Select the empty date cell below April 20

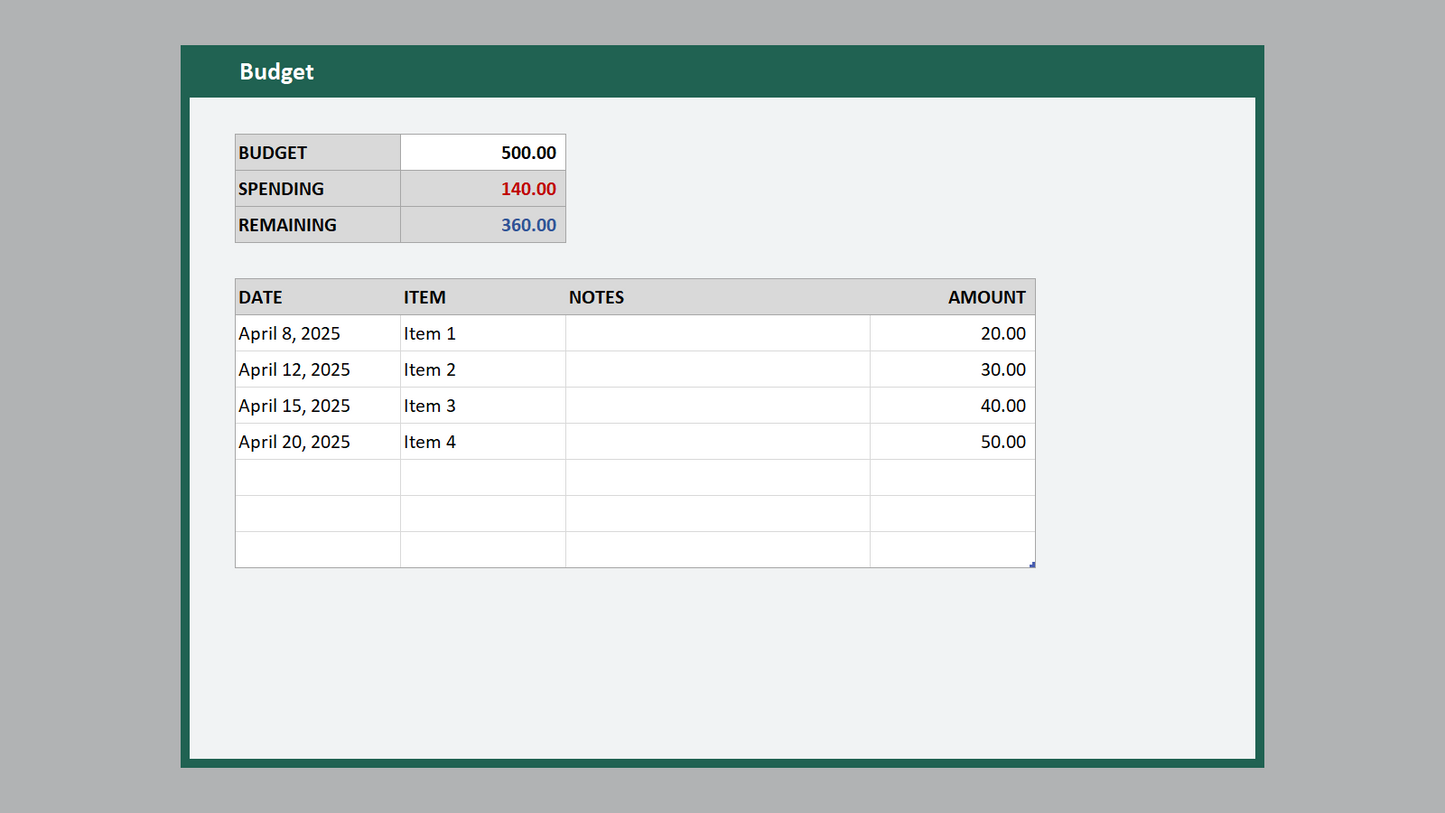(x=317, y=478)
